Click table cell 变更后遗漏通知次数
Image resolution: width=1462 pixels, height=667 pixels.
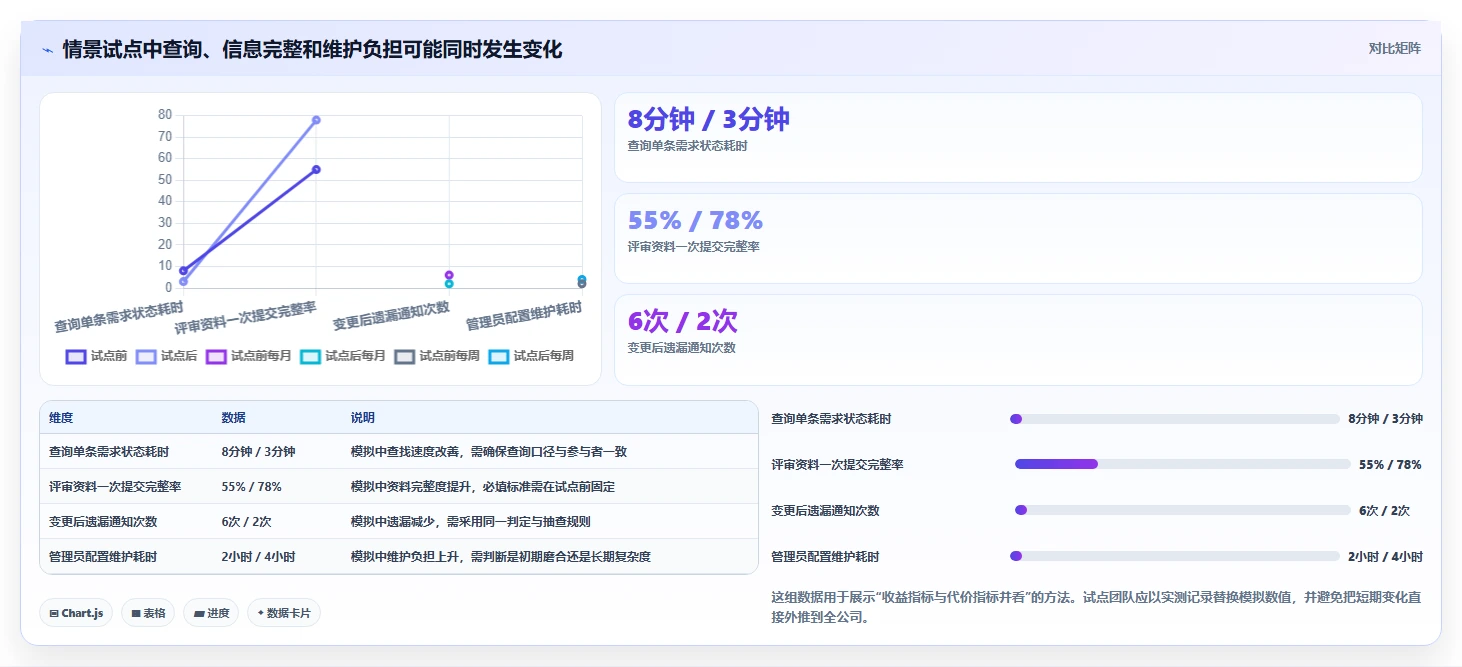(103, 522)
